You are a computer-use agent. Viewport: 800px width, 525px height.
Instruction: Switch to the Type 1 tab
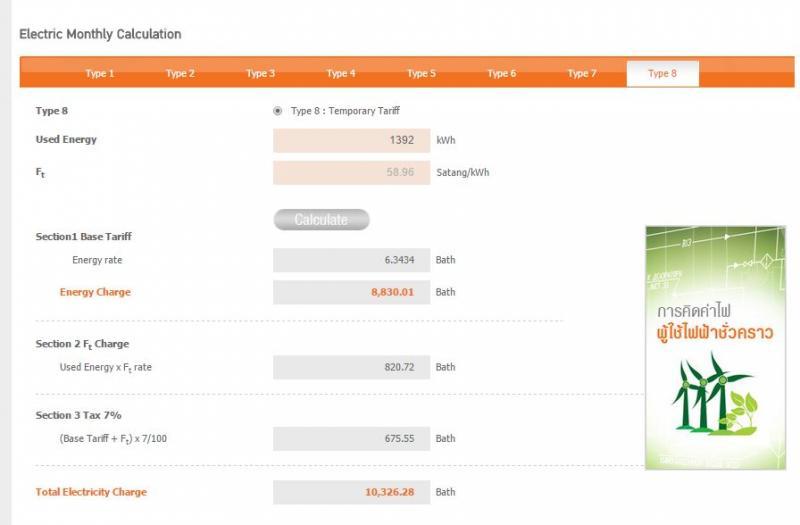coord(99,73)
